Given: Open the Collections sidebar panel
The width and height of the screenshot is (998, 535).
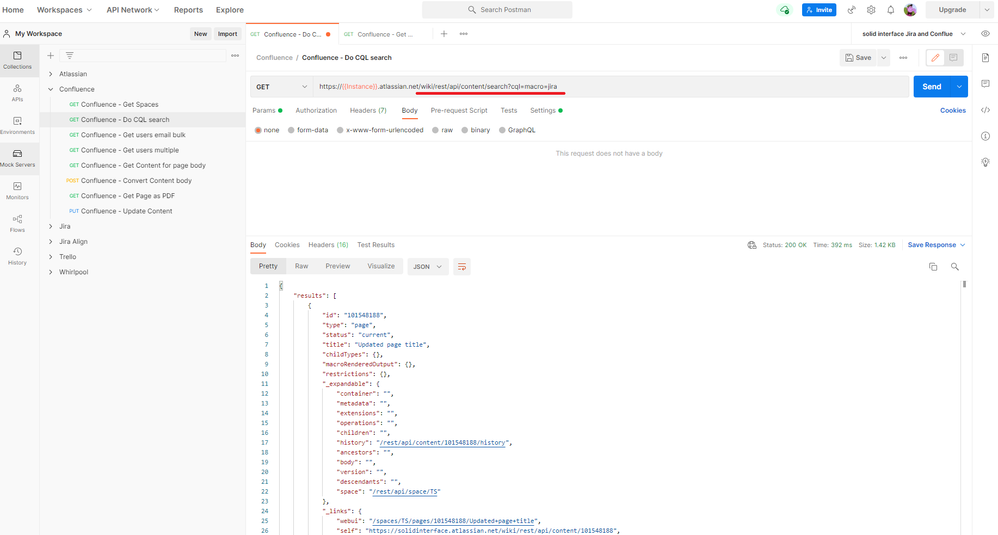Looking at the screenshot, I should (x=17, y=60).
